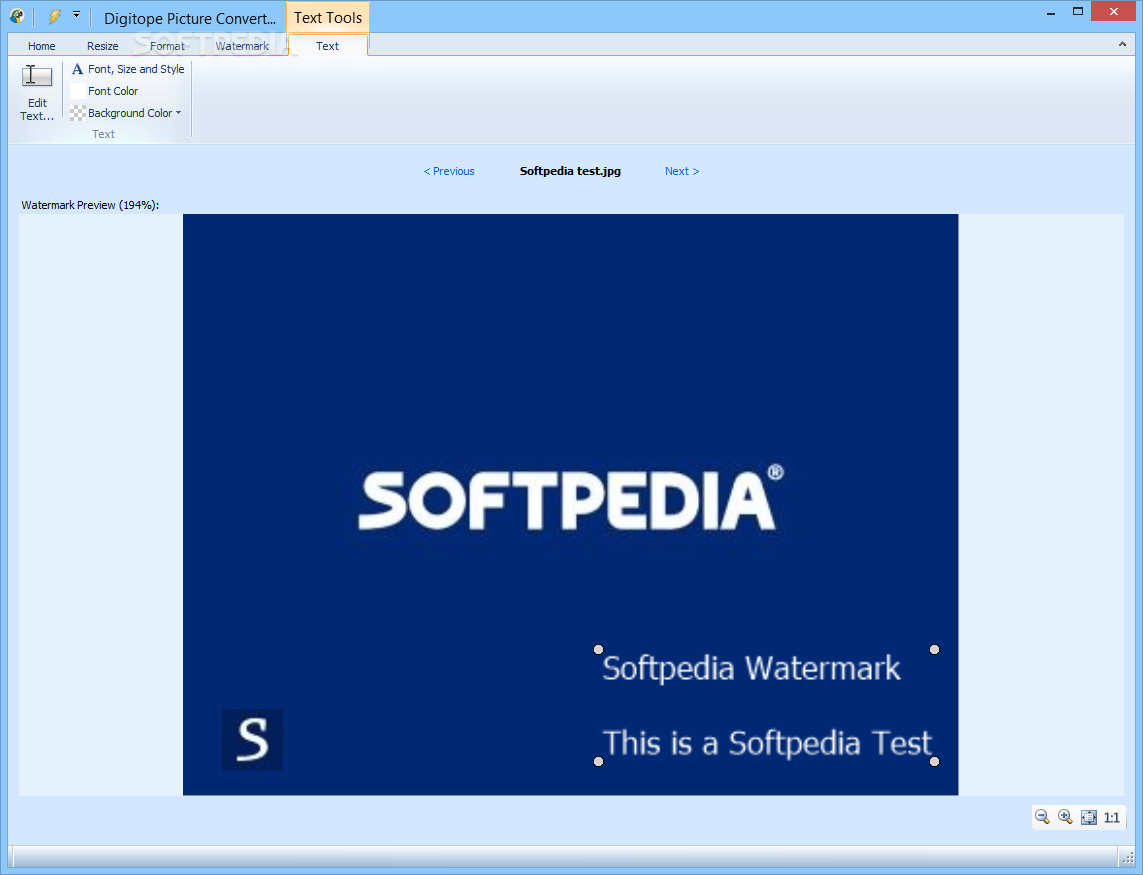Screen dimensions: 1143x875
Task: Click the window resize grip in status bar
Action: 1128,858
